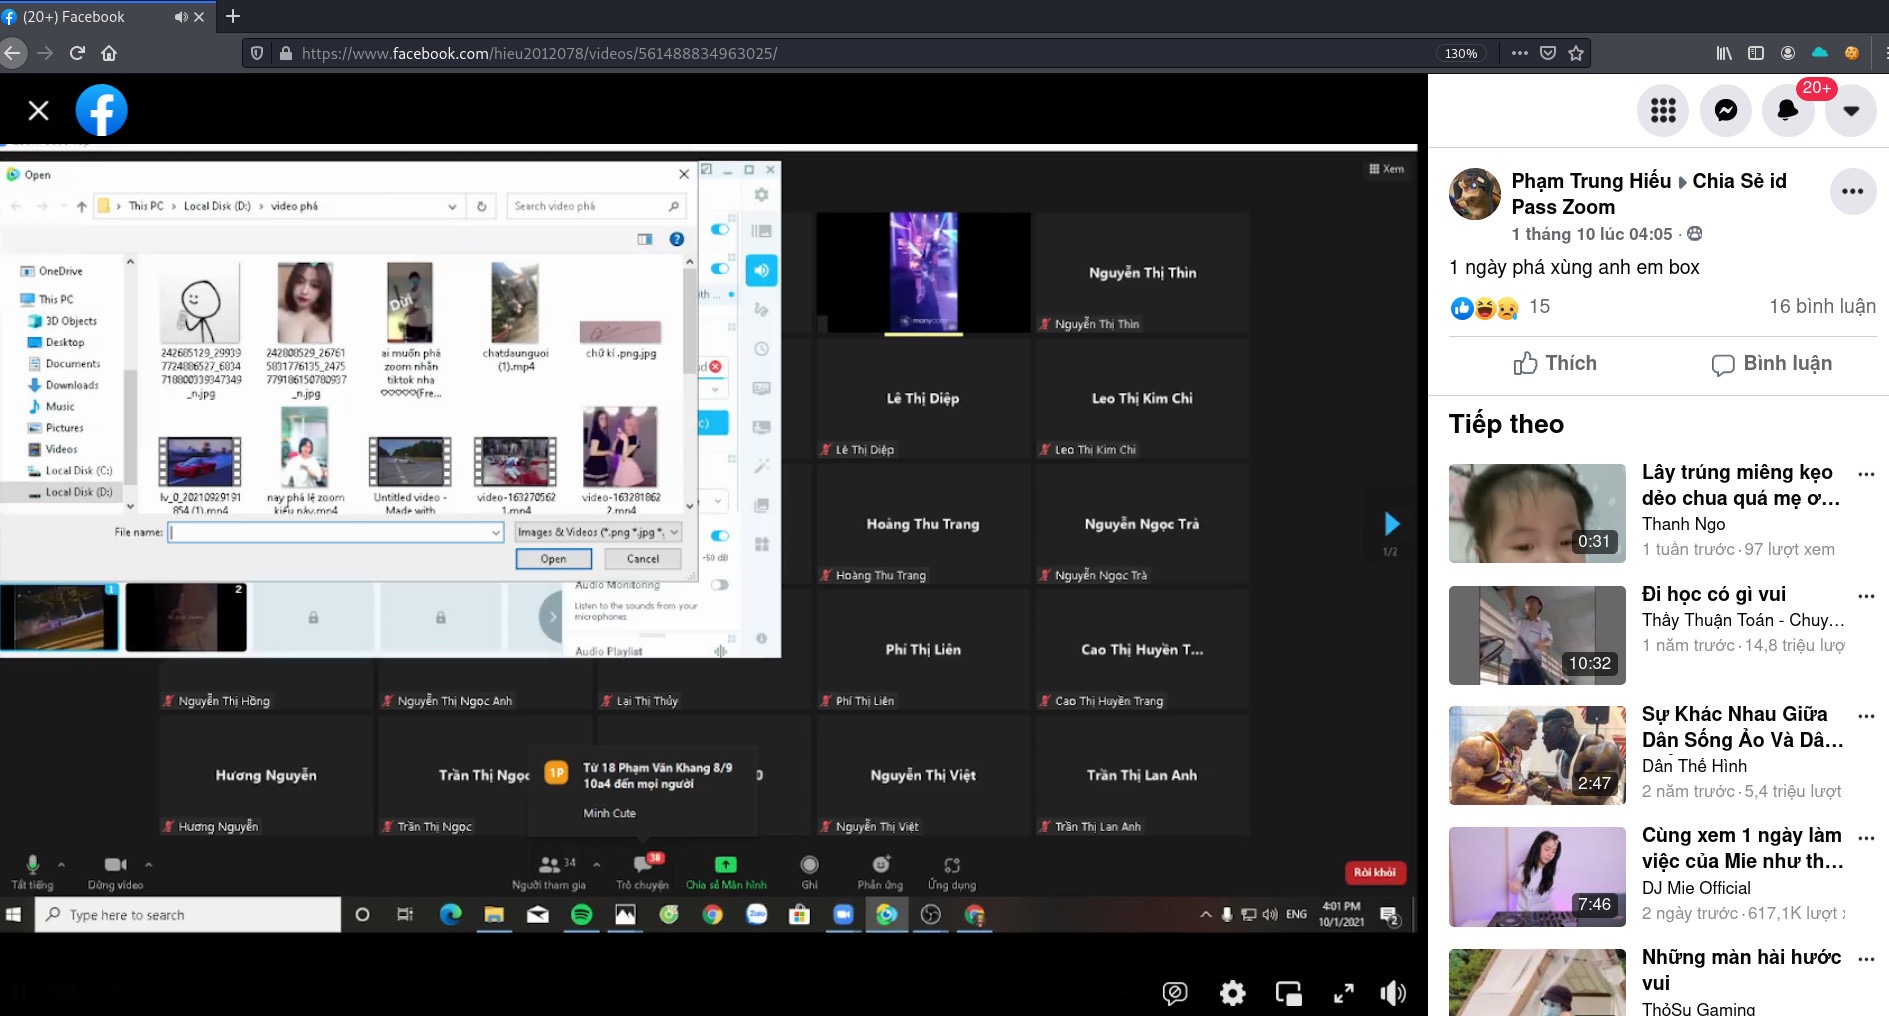Open 'Sự Khác Nhau Giữa Dân Sống Ảo' video title
This screenshot has height=1016, width=1889.
(1742, 727)
